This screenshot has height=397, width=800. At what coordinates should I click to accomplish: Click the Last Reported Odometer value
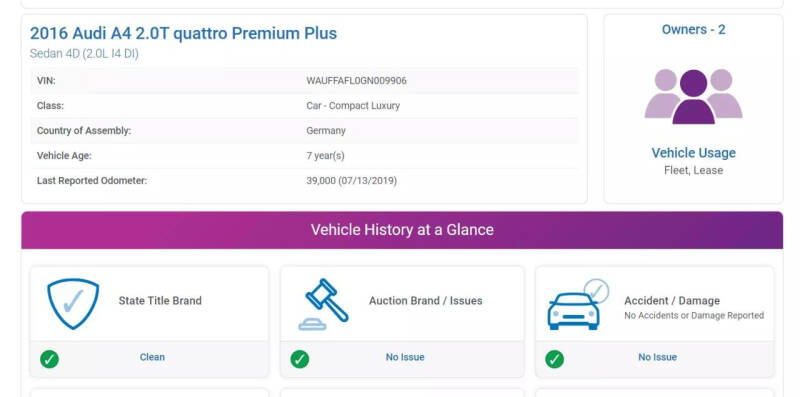coord(352,181)
